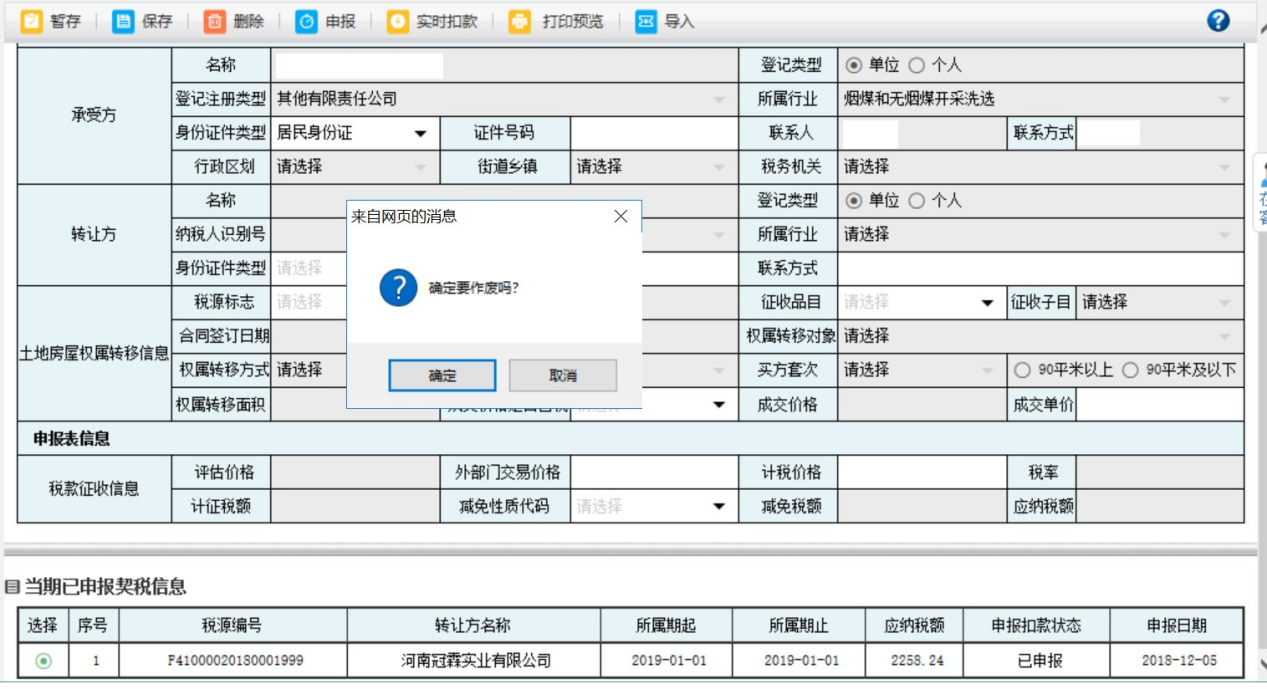Viewport: 1267px width, 689px height.
Task: Open help via the blue question mark icon
Action: (x=1217, y=21)
